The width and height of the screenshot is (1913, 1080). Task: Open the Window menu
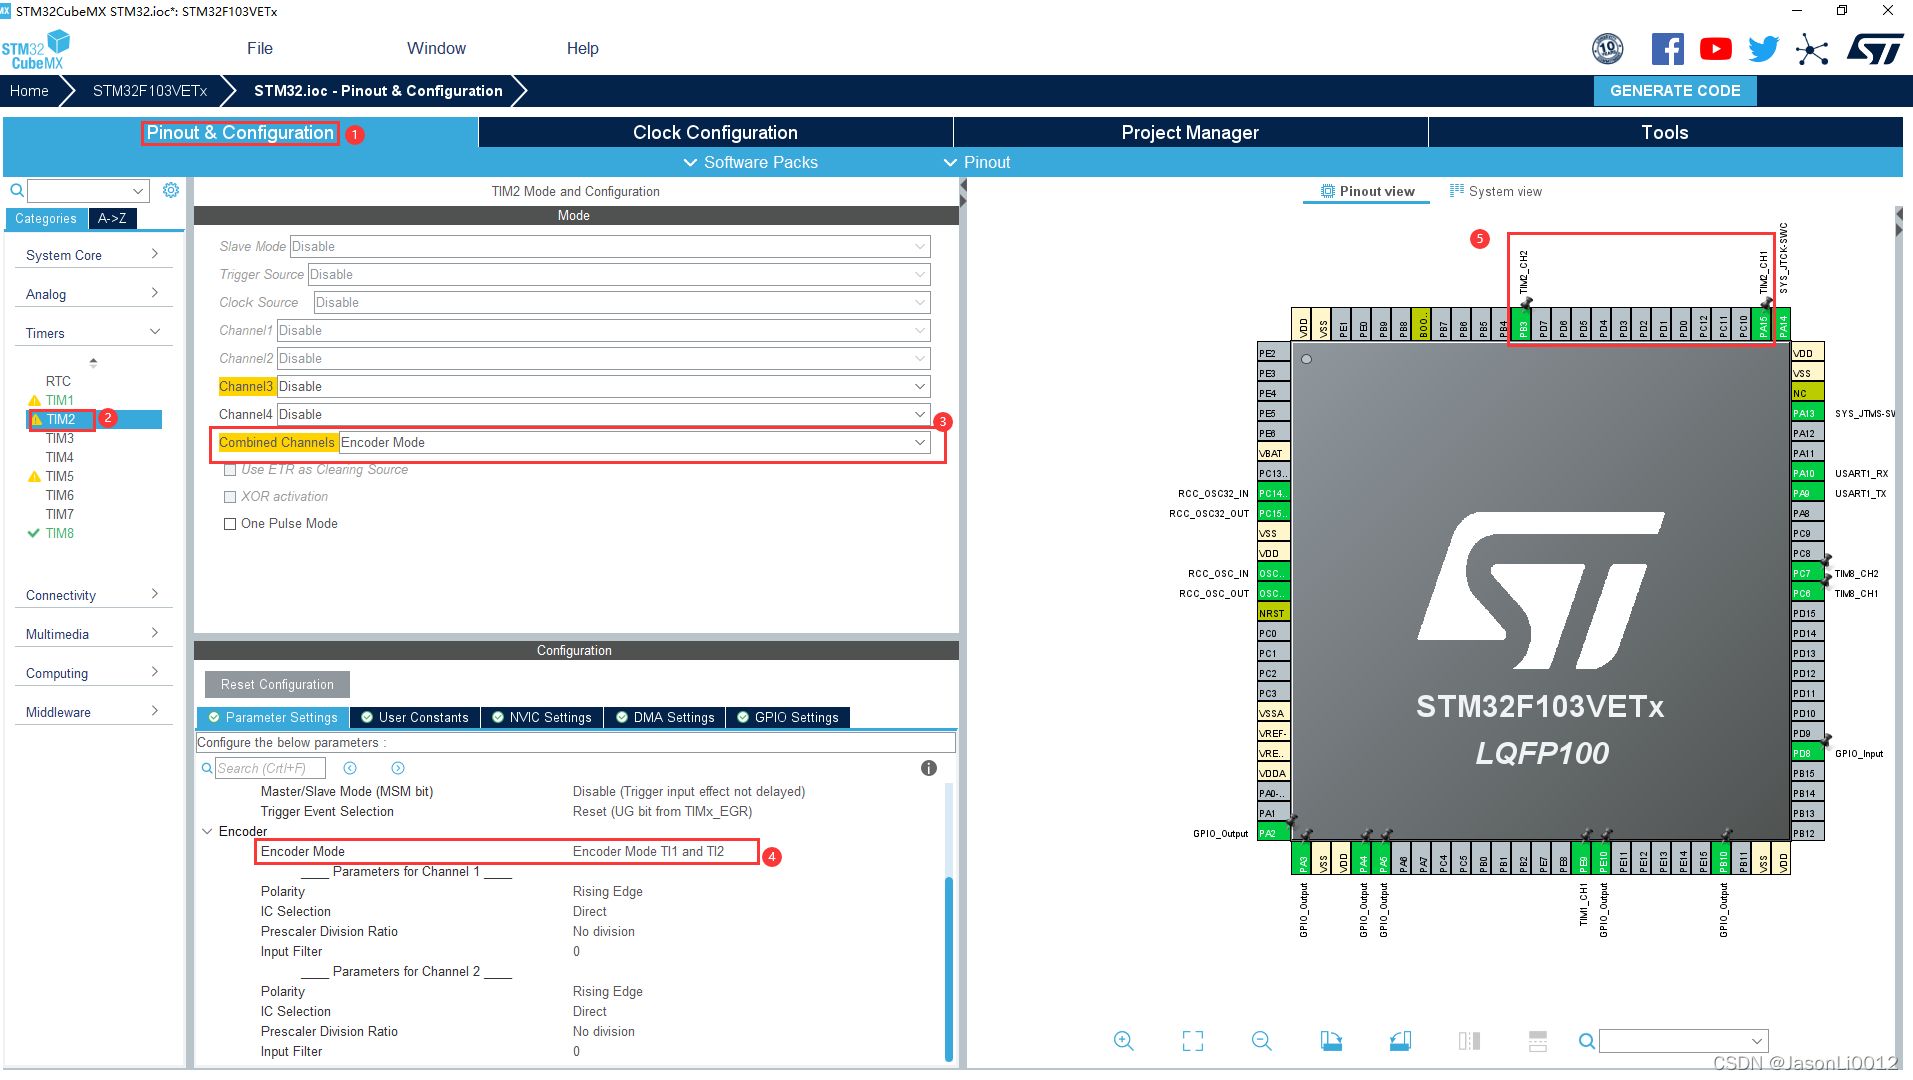tap(436, 48)
